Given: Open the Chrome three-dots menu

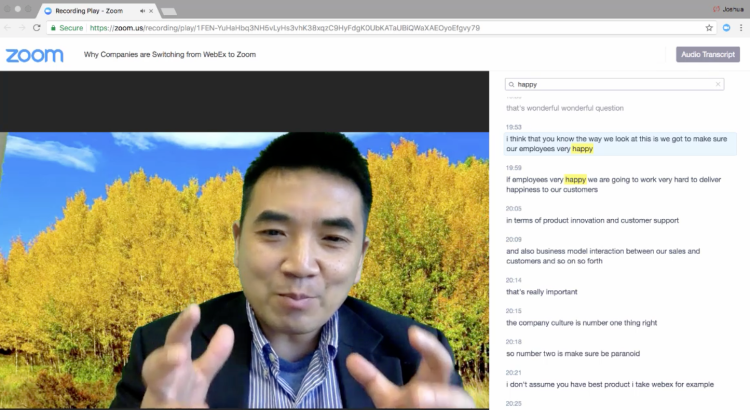Looking at the screenshot, I should coord(741,28).
